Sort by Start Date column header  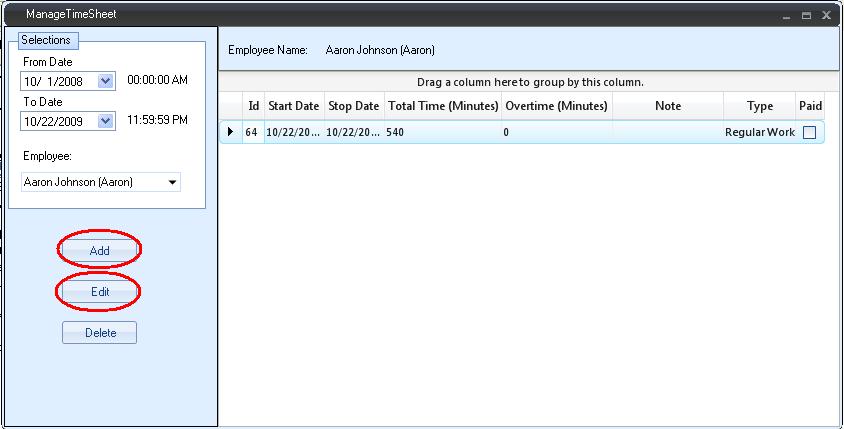tap(293, 106)
